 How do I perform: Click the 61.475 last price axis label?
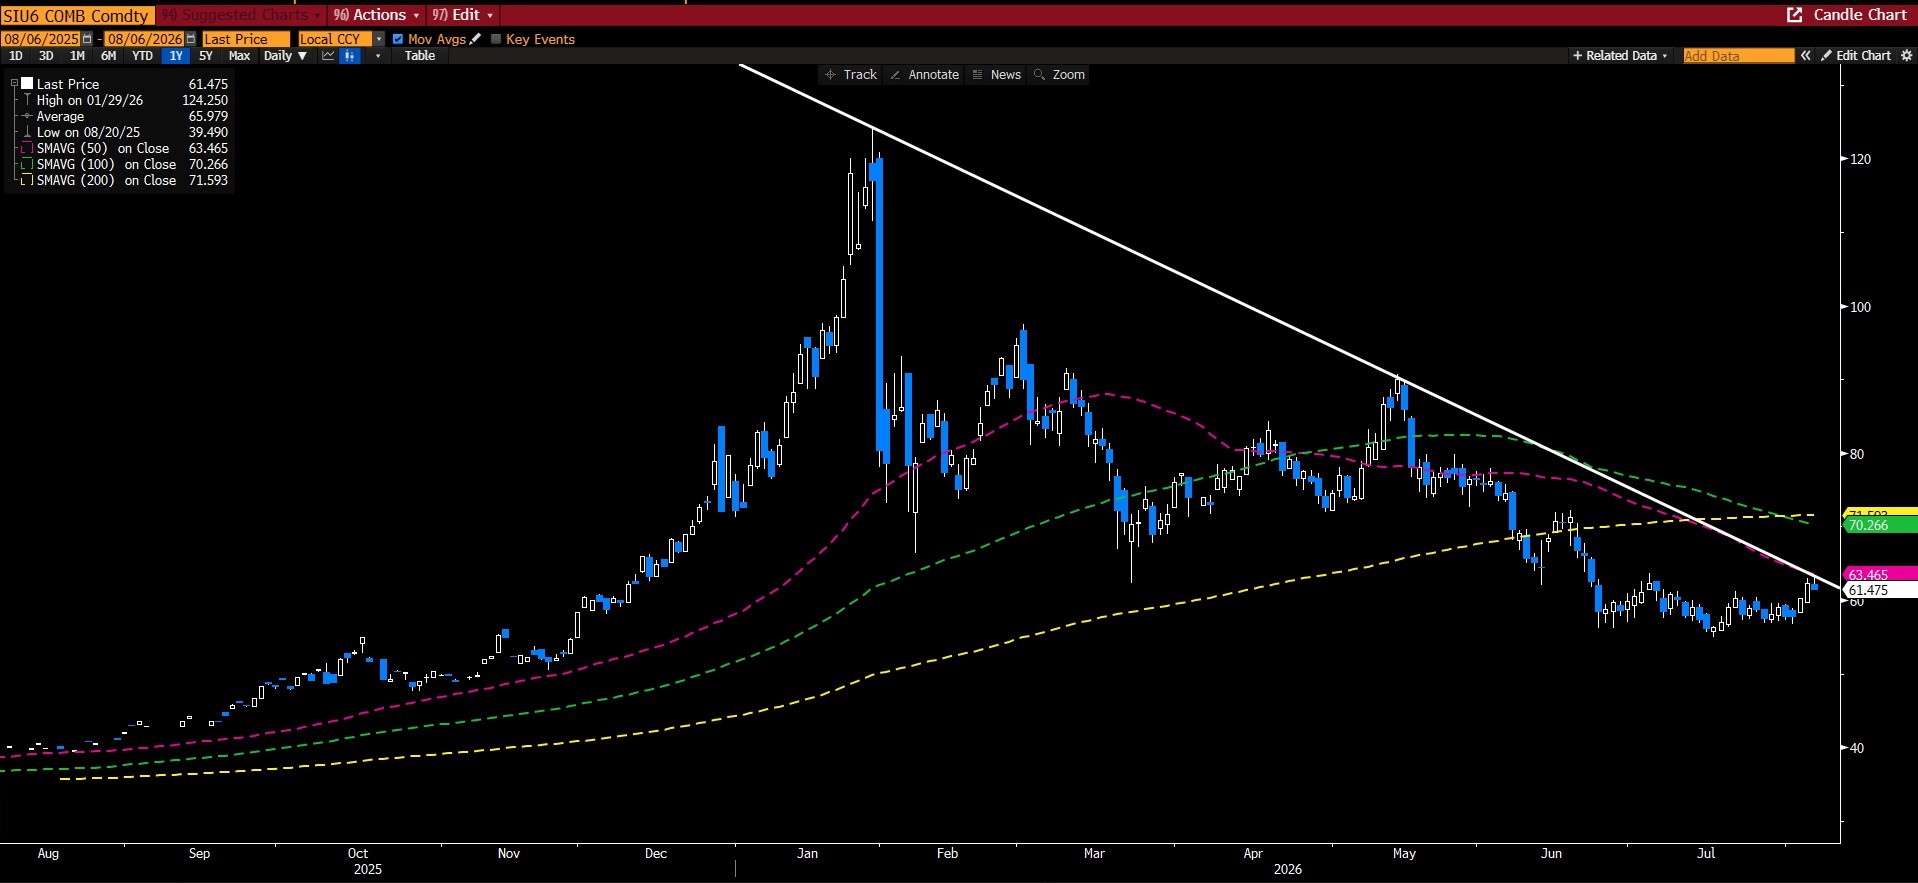click(1880, 590)
